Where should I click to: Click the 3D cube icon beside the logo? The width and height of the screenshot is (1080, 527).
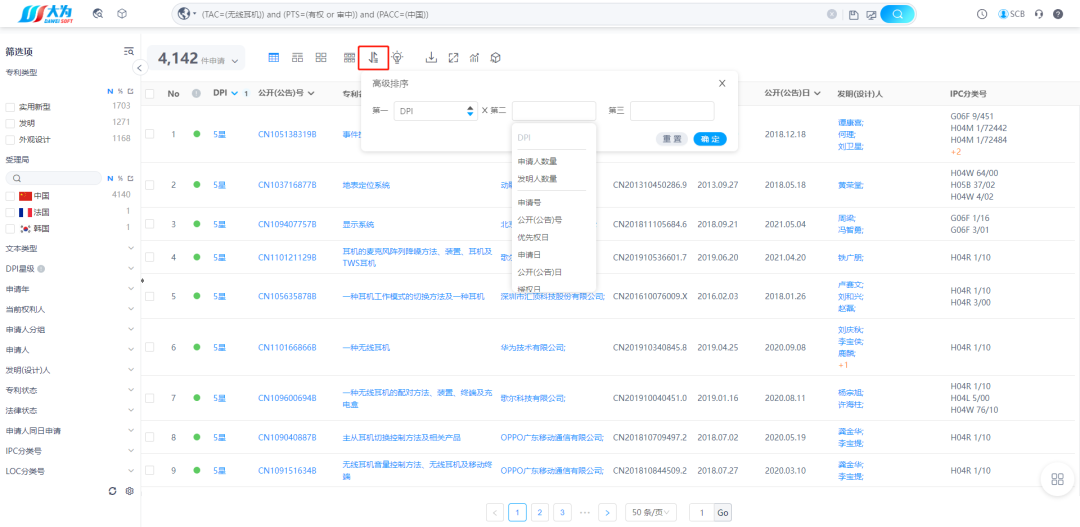(122, 14)
